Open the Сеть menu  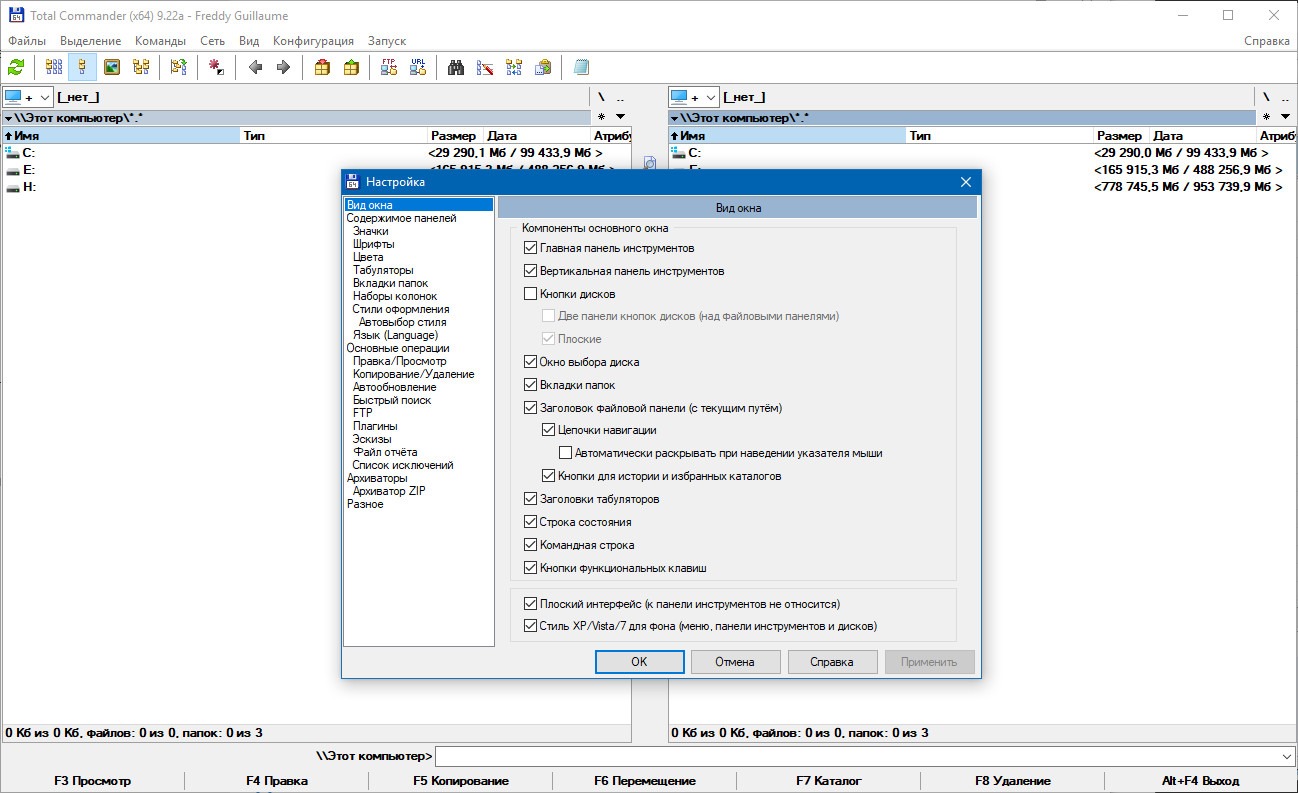[212, 41]
